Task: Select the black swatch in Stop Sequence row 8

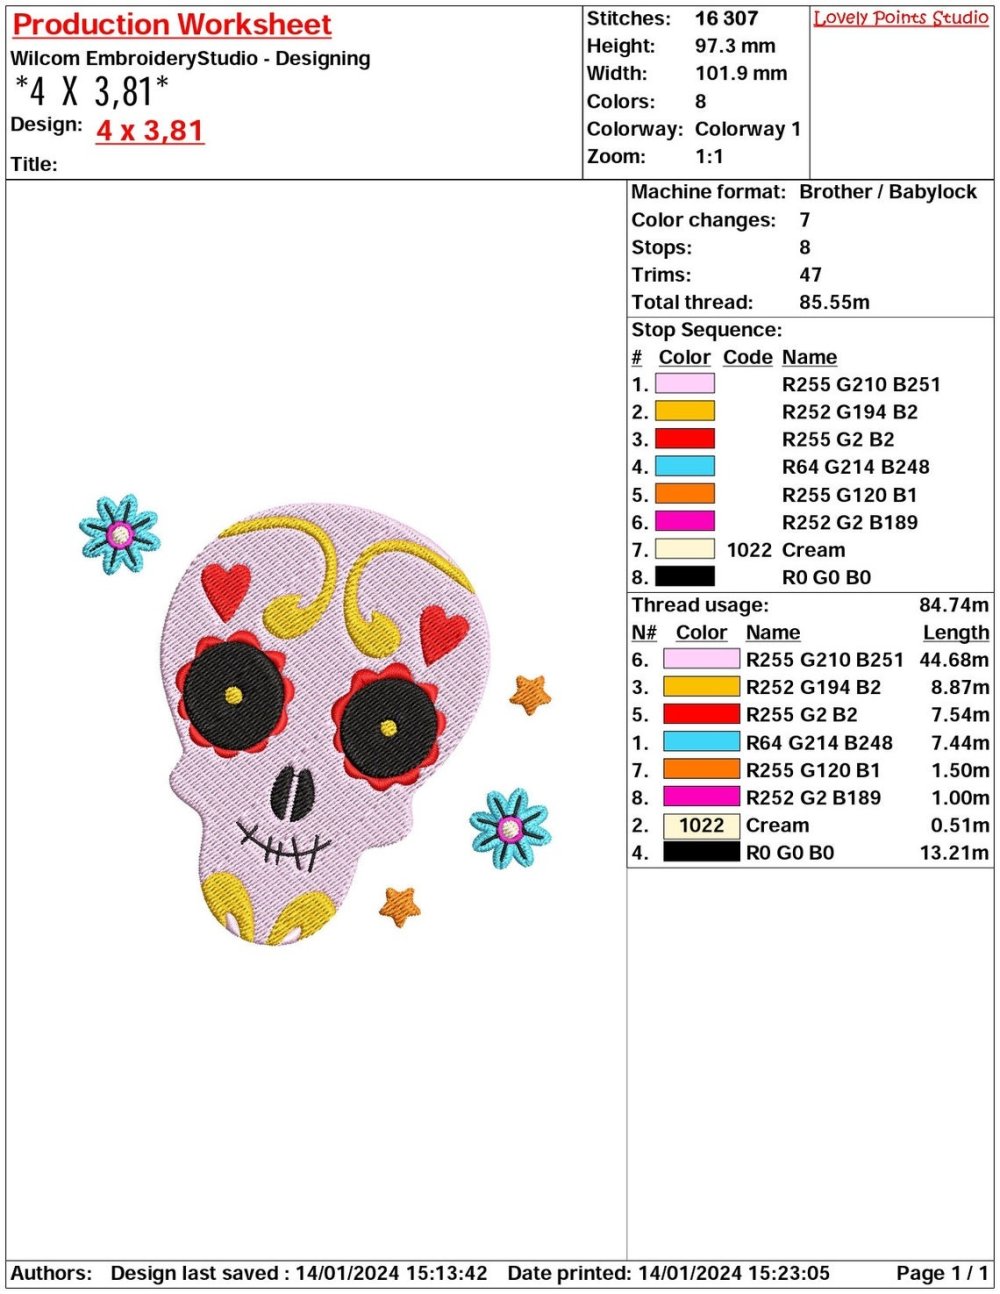Action: tap(685, 577)
